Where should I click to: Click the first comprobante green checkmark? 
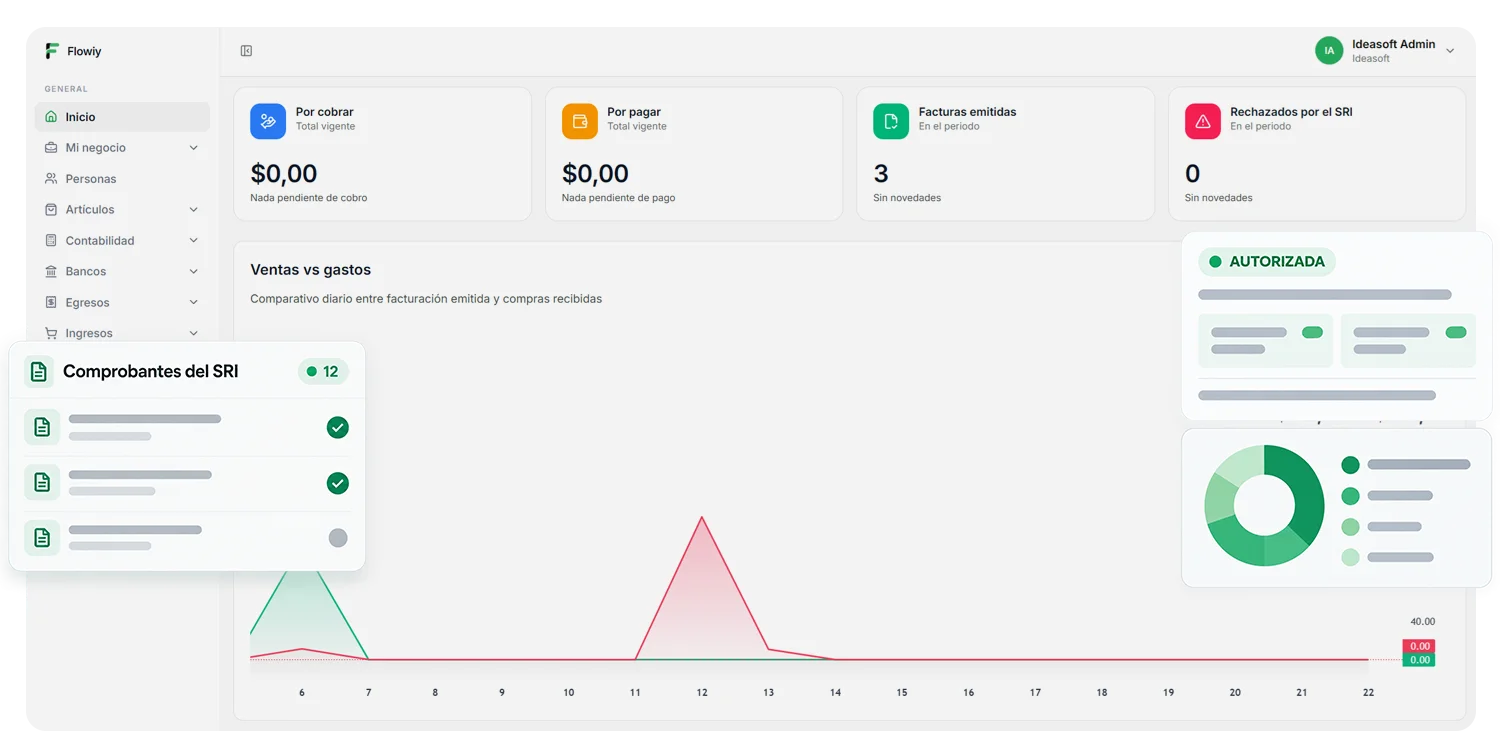click(x=338, y=428)
